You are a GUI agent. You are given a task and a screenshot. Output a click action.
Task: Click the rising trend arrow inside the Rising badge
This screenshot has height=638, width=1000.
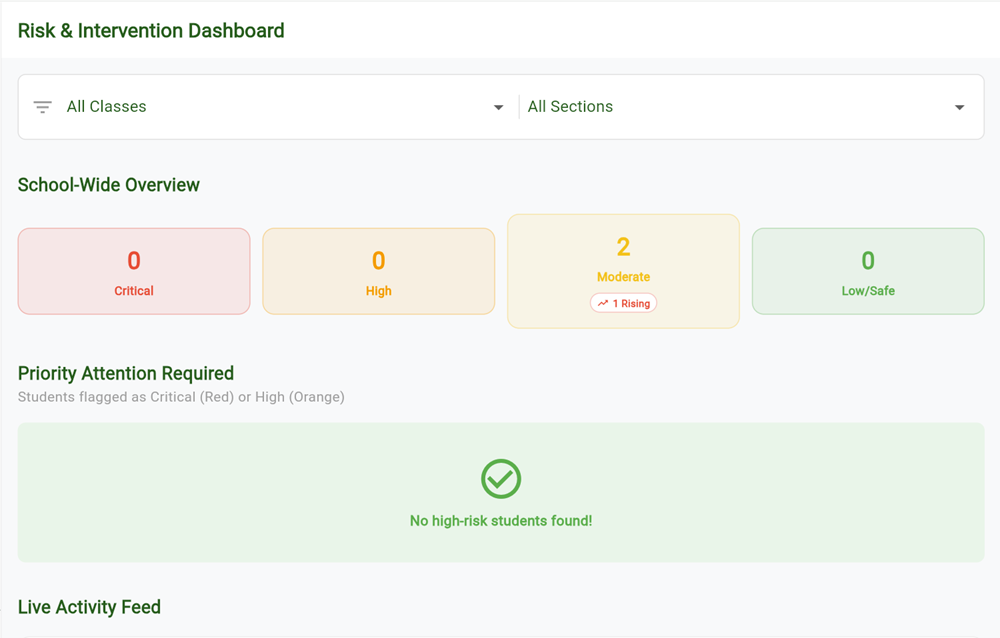click(x=604, y=302)
